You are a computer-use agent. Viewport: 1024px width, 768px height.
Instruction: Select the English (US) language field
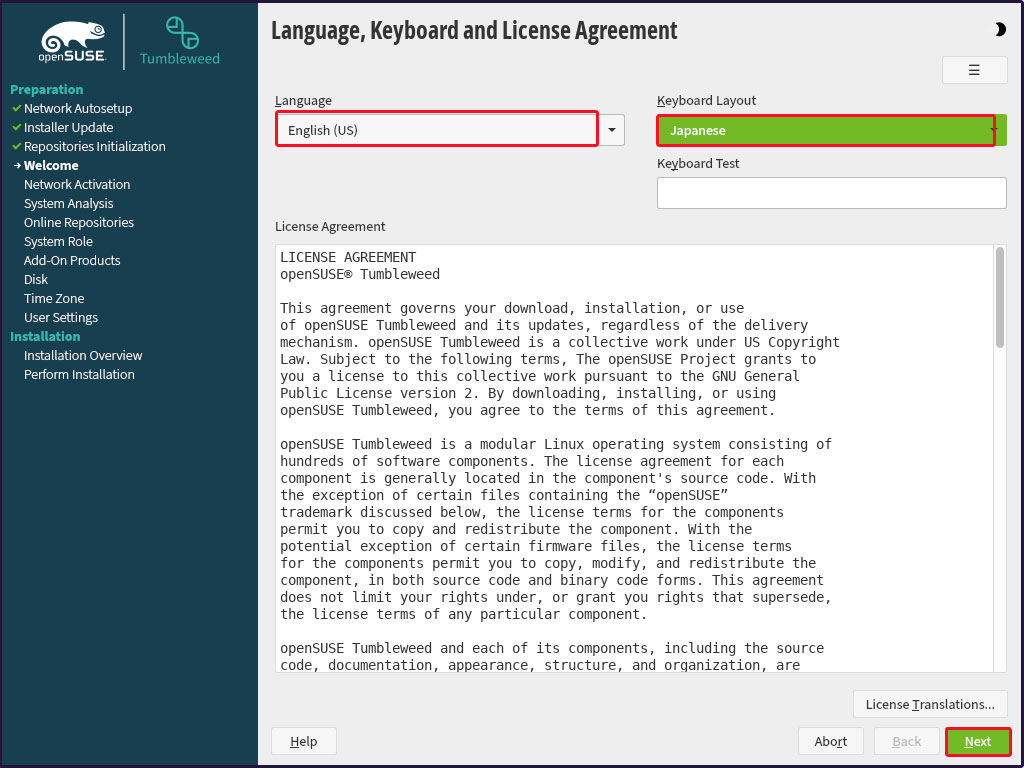(437, 129)
